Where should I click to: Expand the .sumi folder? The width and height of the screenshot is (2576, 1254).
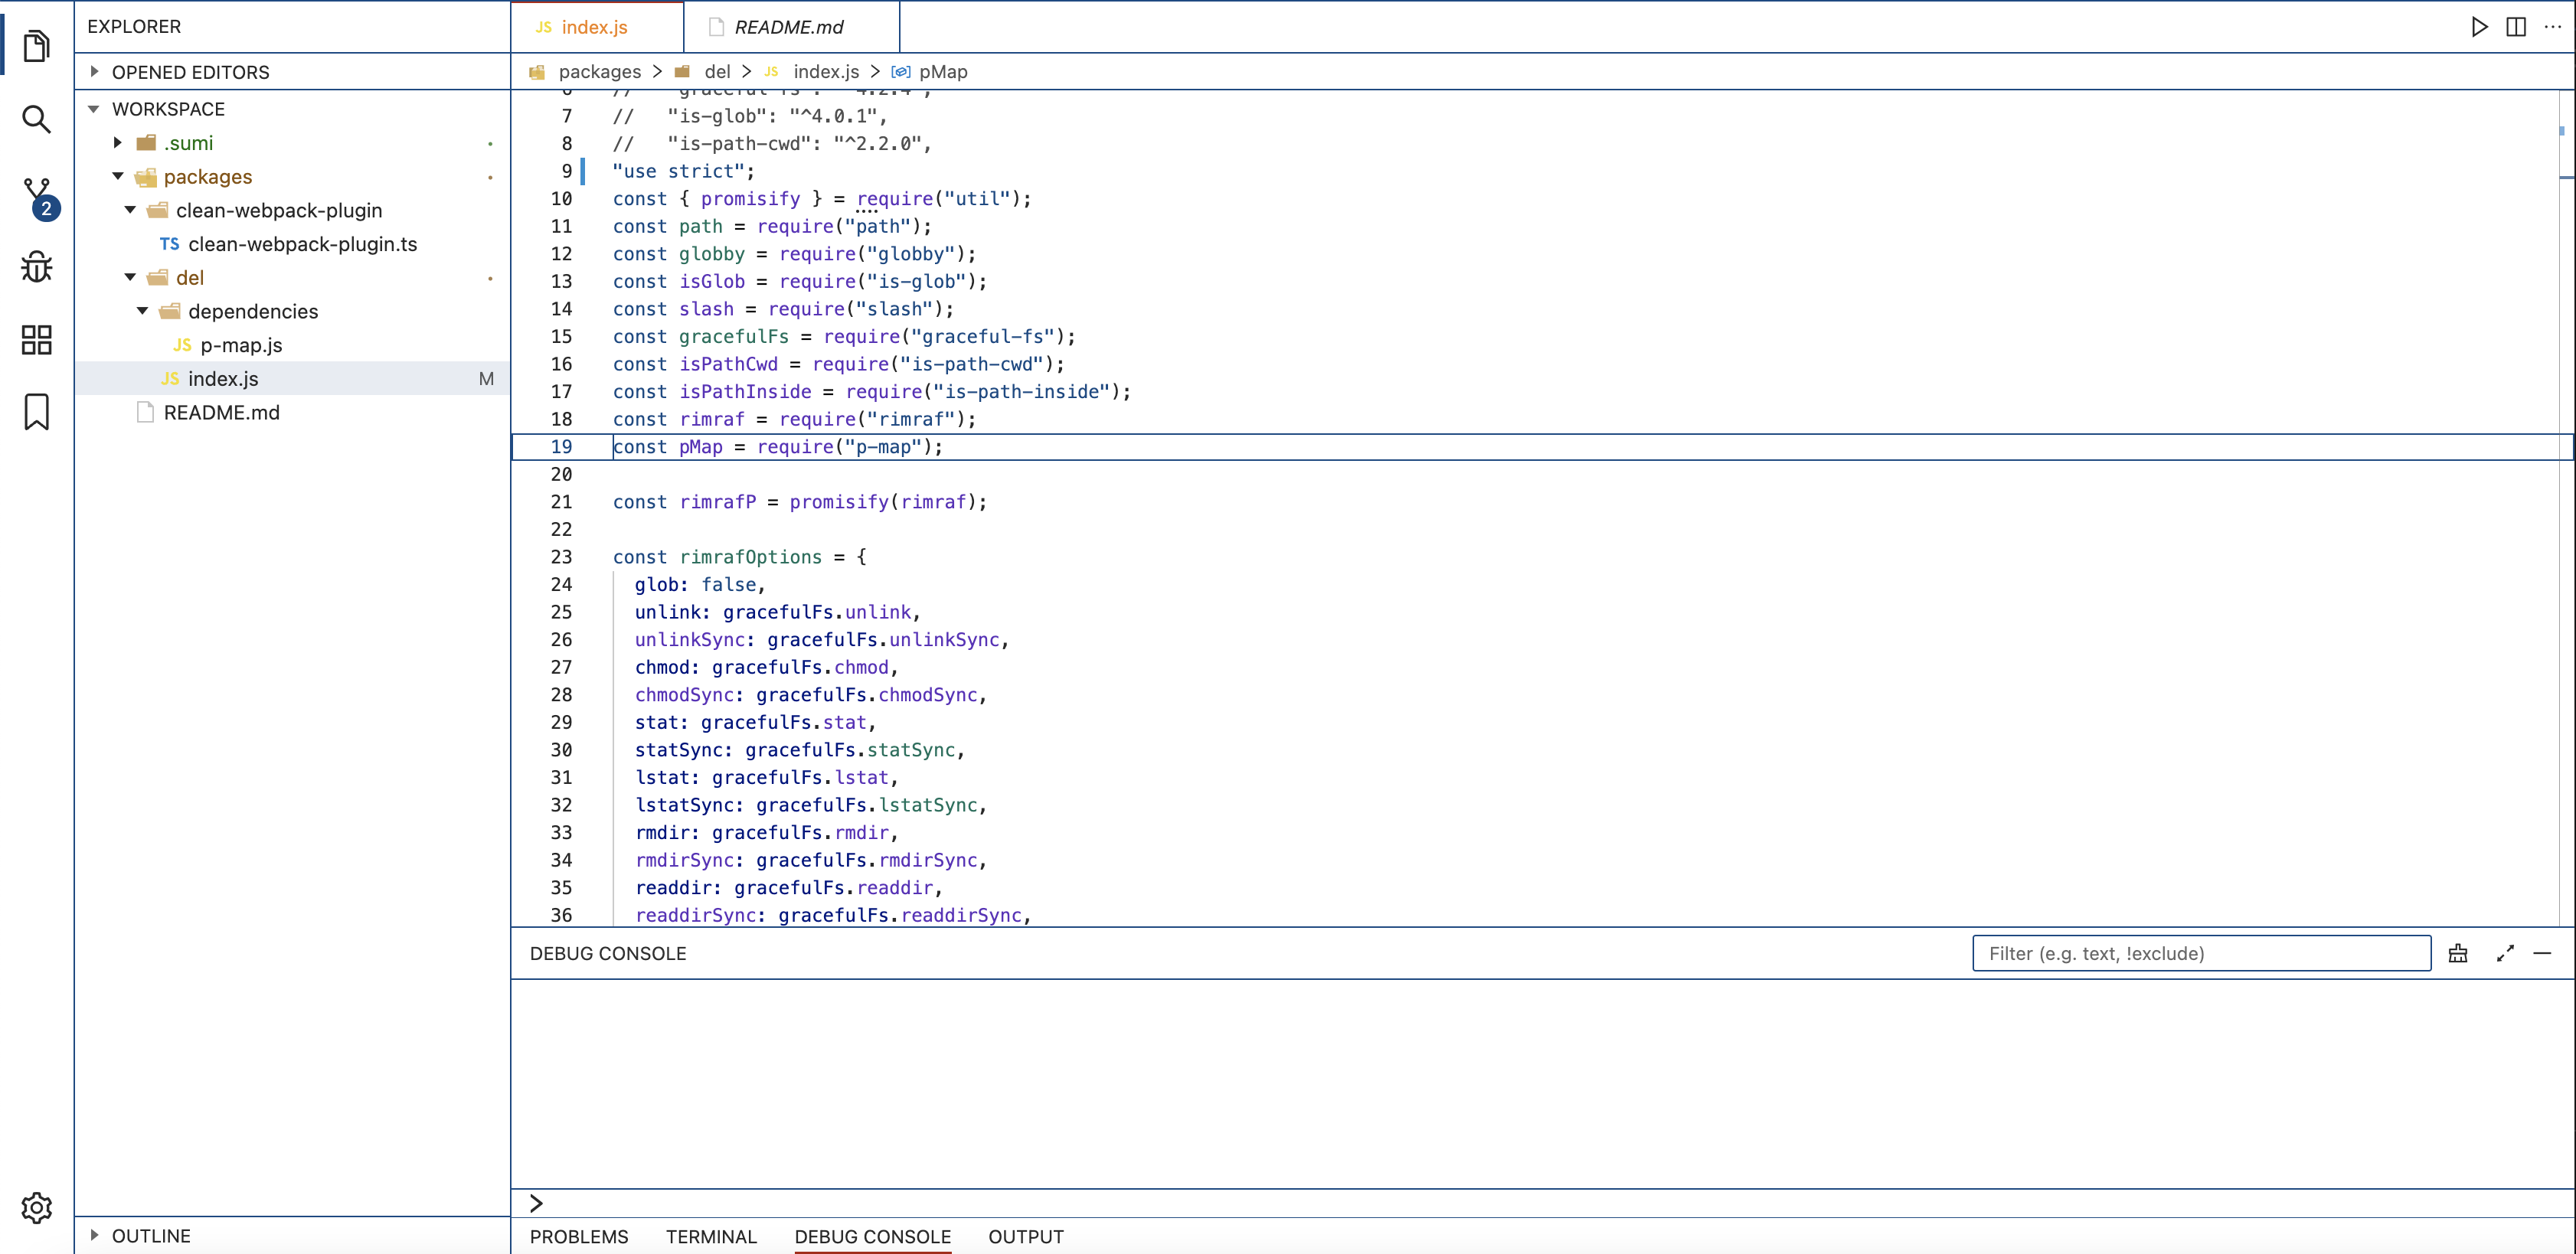(x=118, y=143)
